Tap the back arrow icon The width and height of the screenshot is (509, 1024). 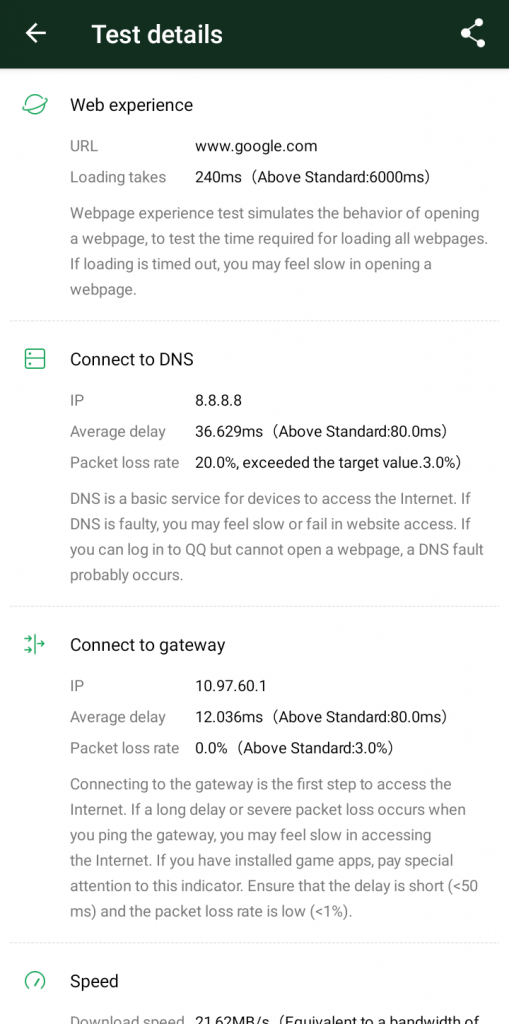pos(35,33)
